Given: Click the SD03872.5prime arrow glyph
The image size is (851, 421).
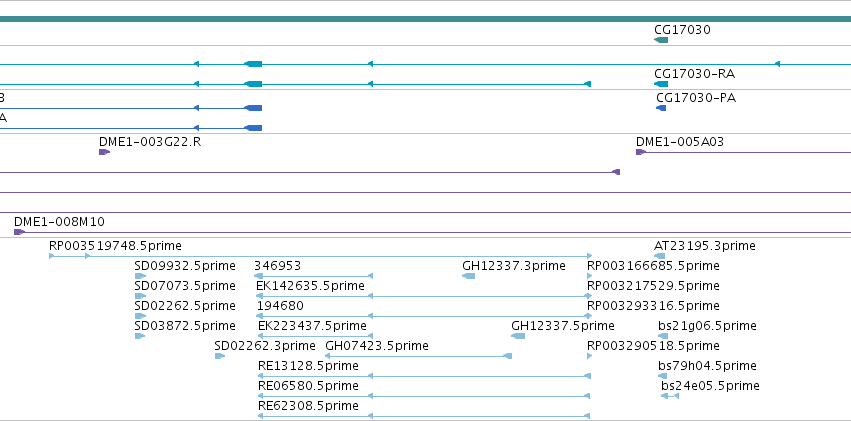Looking at the screenshot, I should click(140, 336).
